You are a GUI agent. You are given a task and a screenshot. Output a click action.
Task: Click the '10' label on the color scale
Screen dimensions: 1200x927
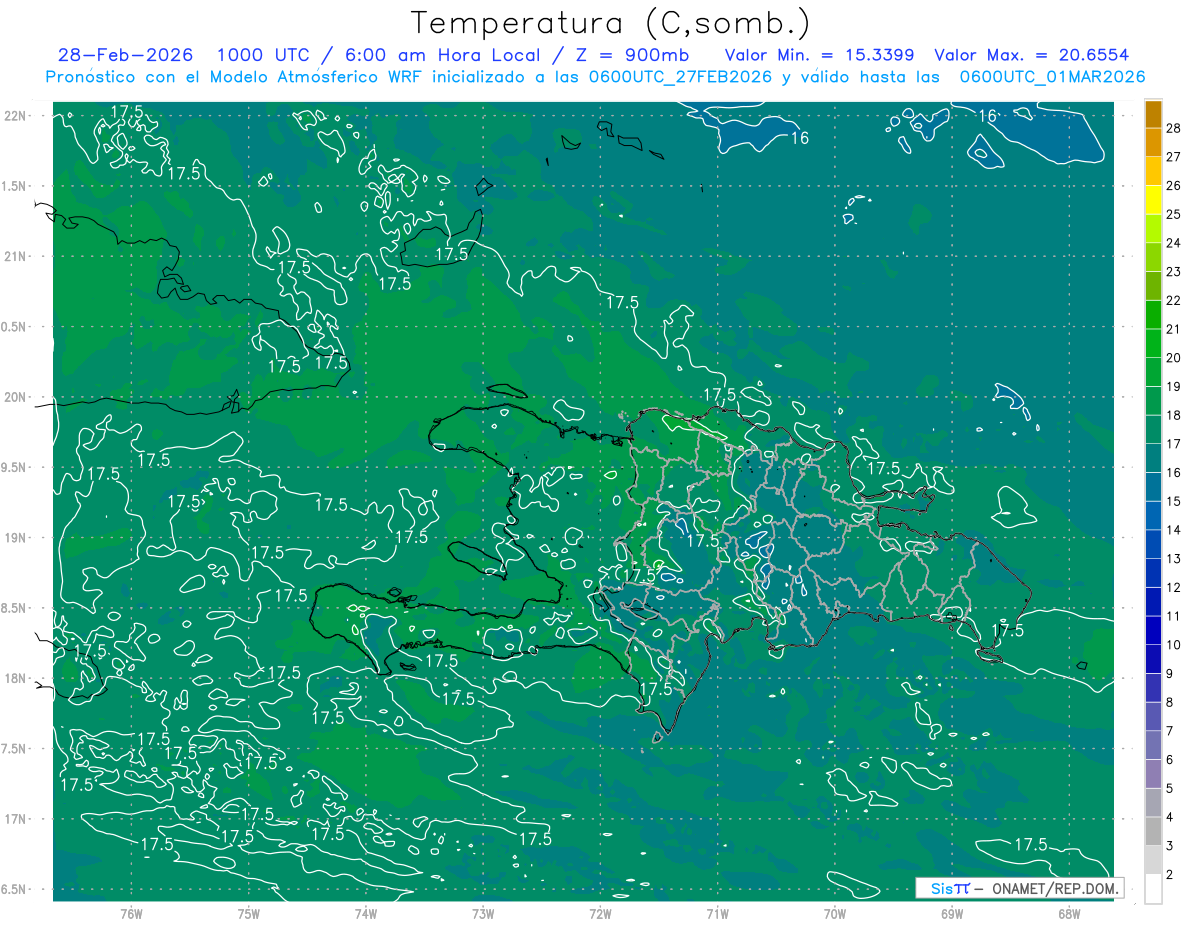pos(1173,645)
